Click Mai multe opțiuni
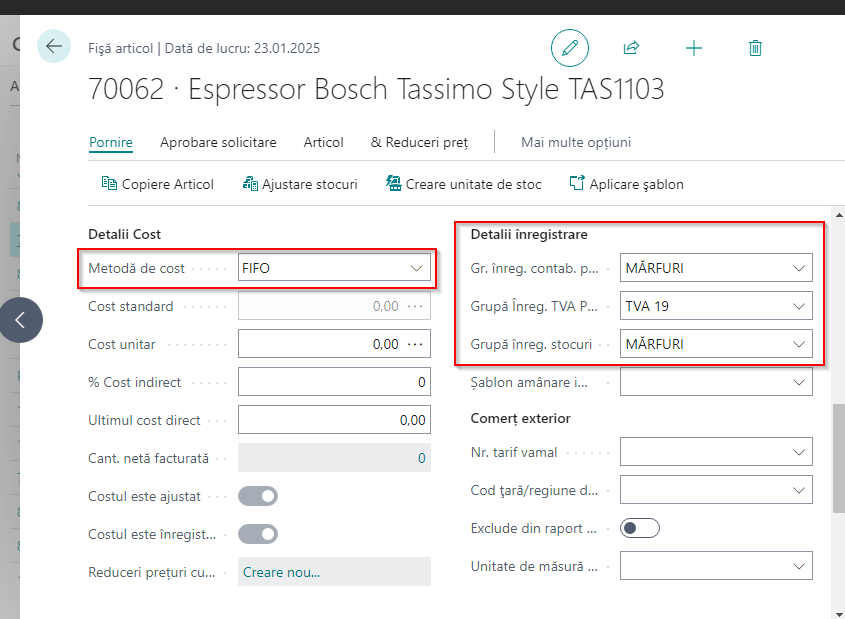This screenshot has width=845, height=619. [x=576, y=142]
